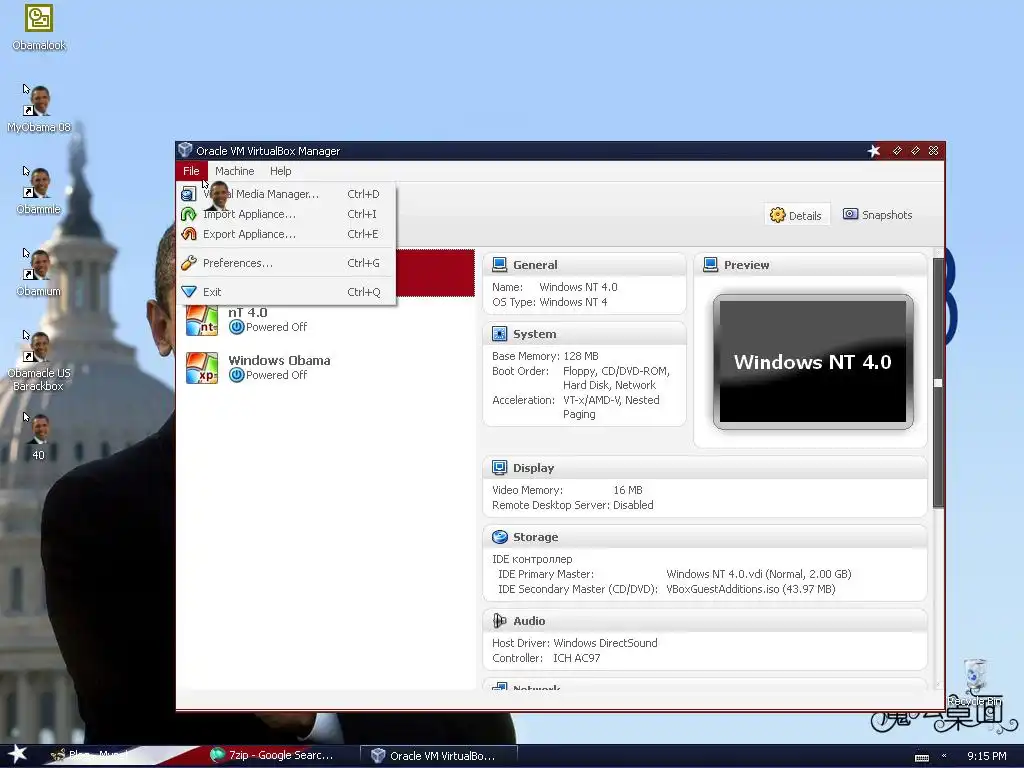Click the 9:15 PM clock
This screenshot has height=768, width=1024.
click(x=986, y=756)
